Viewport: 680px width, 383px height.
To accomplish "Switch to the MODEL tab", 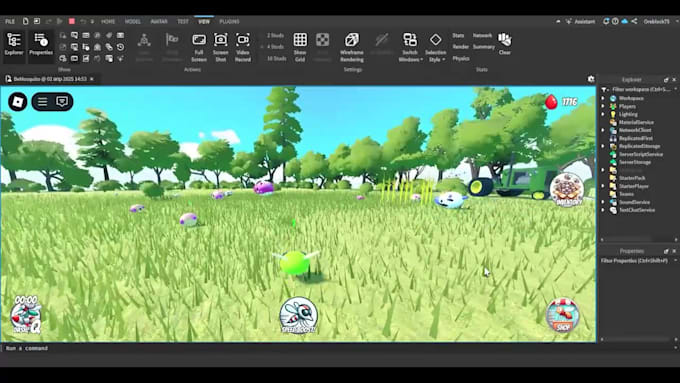I will (133, 21).
